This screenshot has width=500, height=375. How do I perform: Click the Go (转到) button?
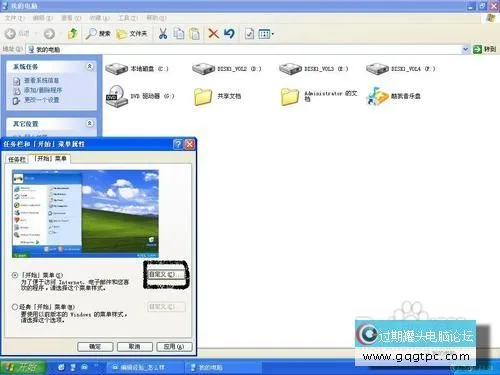pos(485,49)
